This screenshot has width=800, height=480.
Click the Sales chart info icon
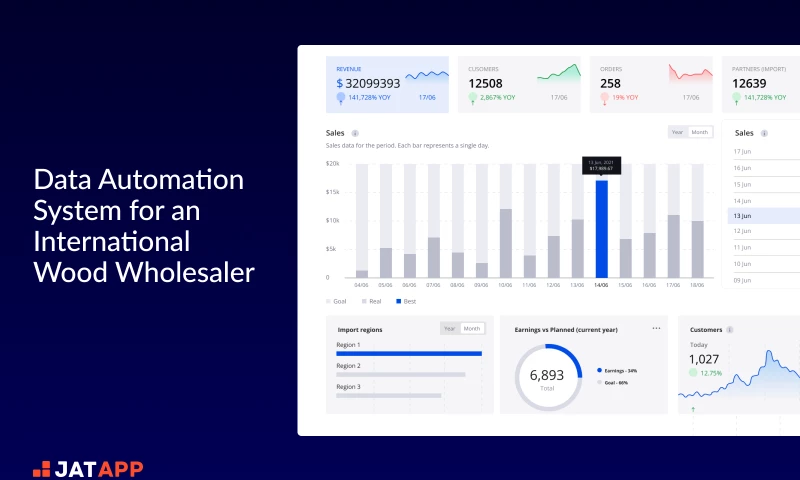click(x=355, y=133)
